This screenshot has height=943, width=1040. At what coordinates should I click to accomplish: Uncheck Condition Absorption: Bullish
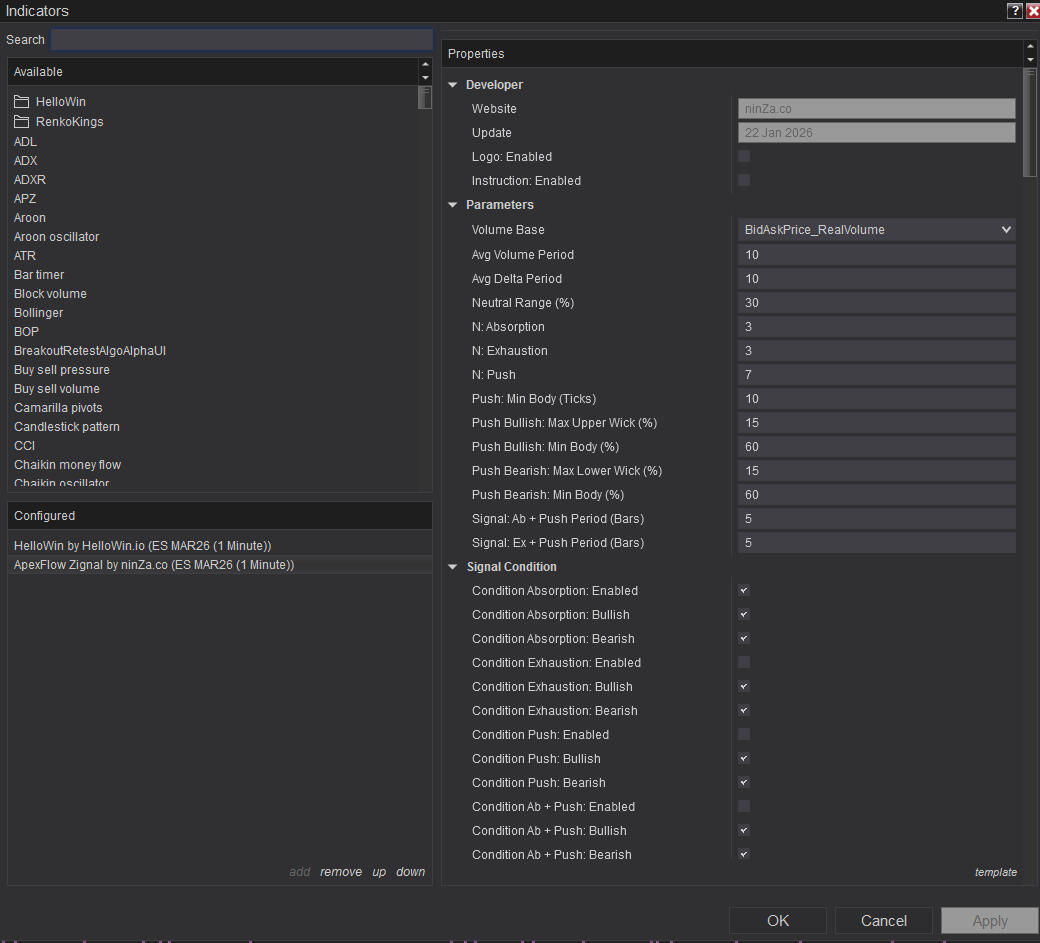(x=744, y=615)
